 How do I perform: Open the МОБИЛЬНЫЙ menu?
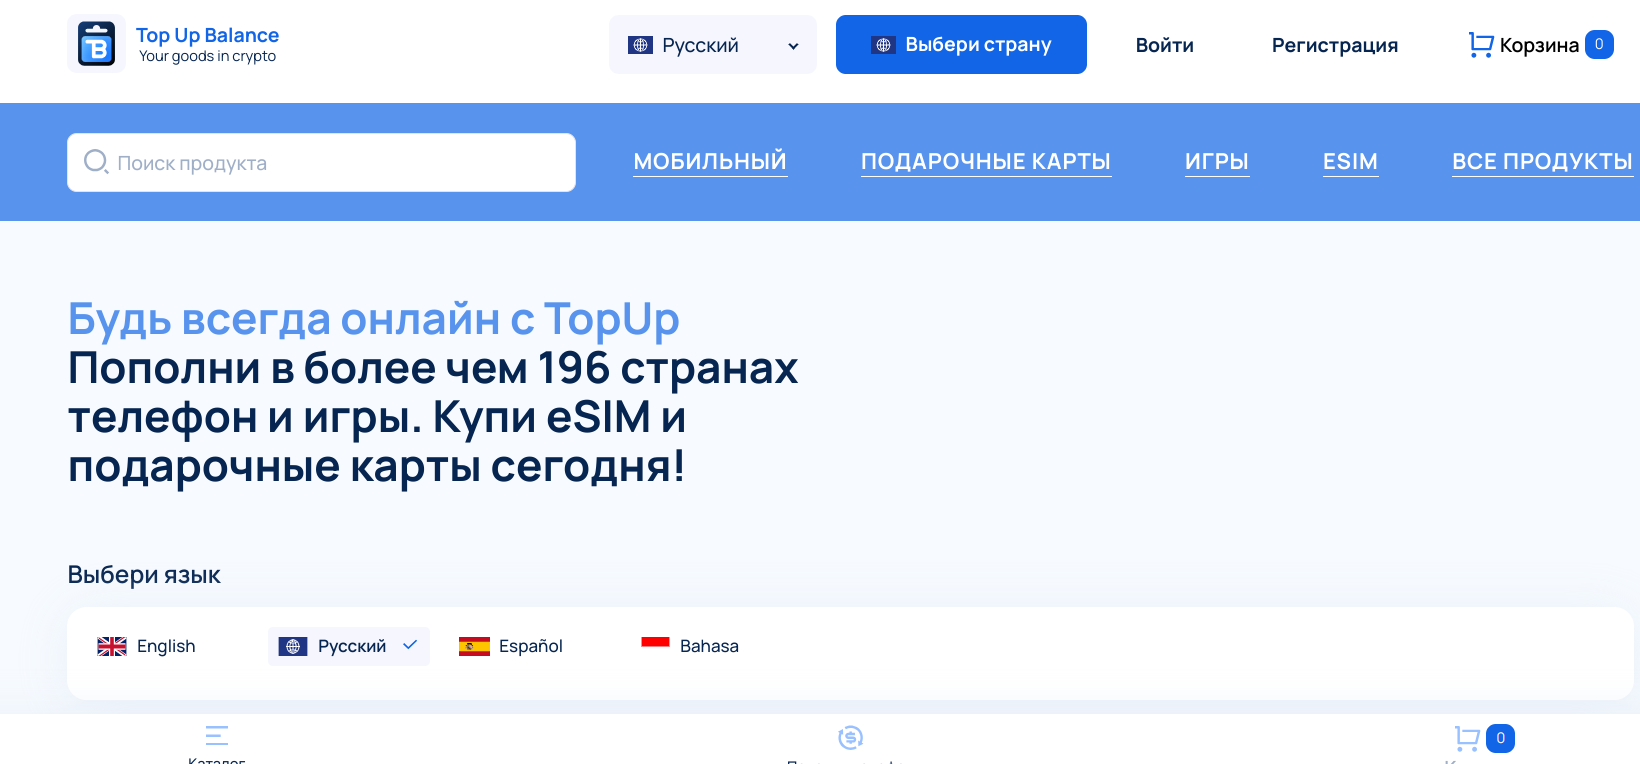click(x=710, y=161)
